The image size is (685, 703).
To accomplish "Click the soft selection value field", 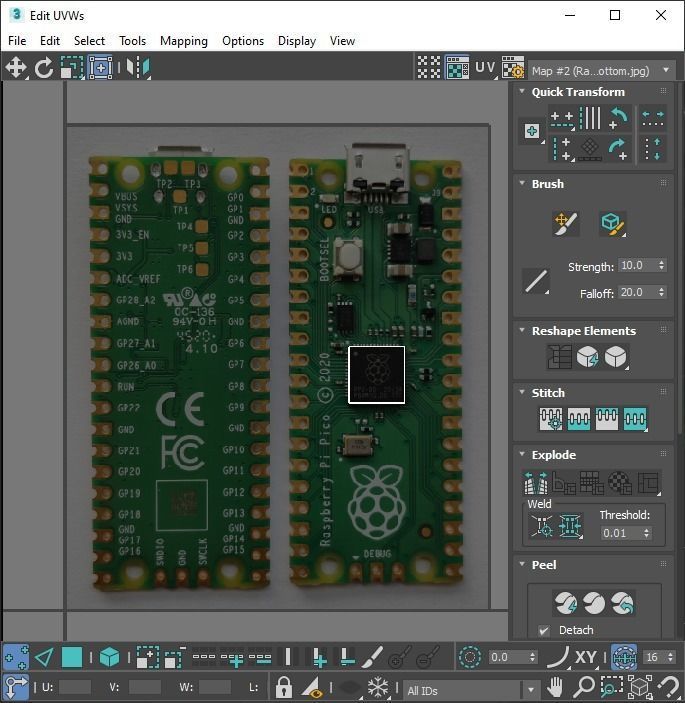I will point(508,657).
